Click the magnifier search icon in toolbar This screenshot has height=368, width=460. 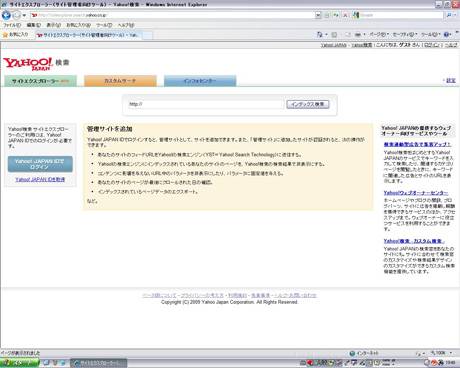(449, 15)
